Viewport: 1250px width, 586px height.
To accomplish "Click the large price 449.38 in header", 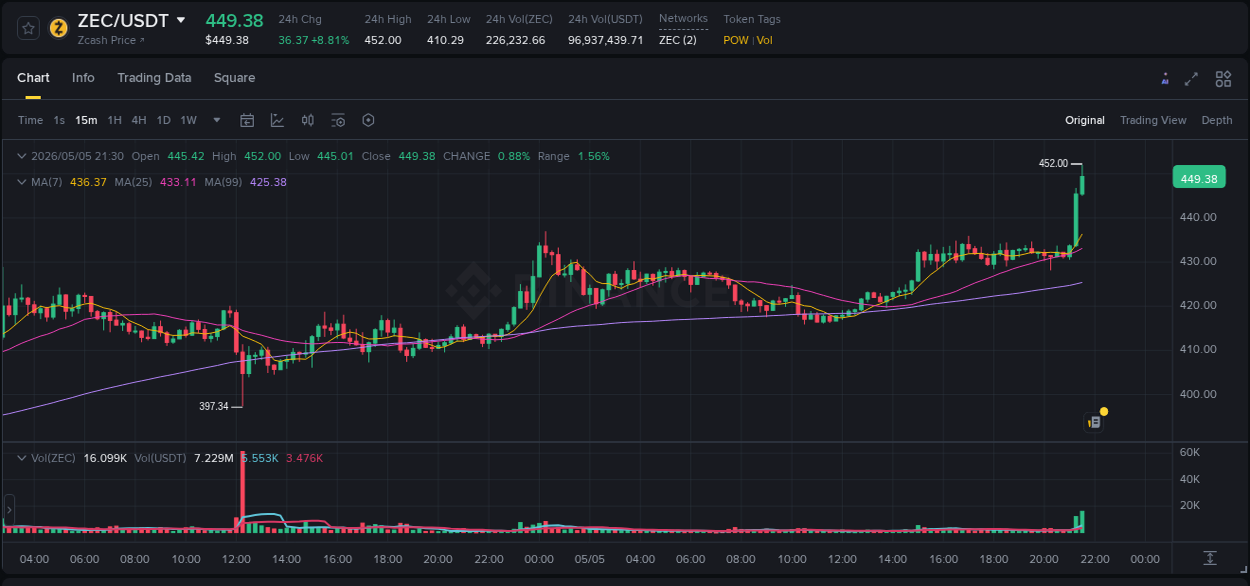I will point(234,20).
